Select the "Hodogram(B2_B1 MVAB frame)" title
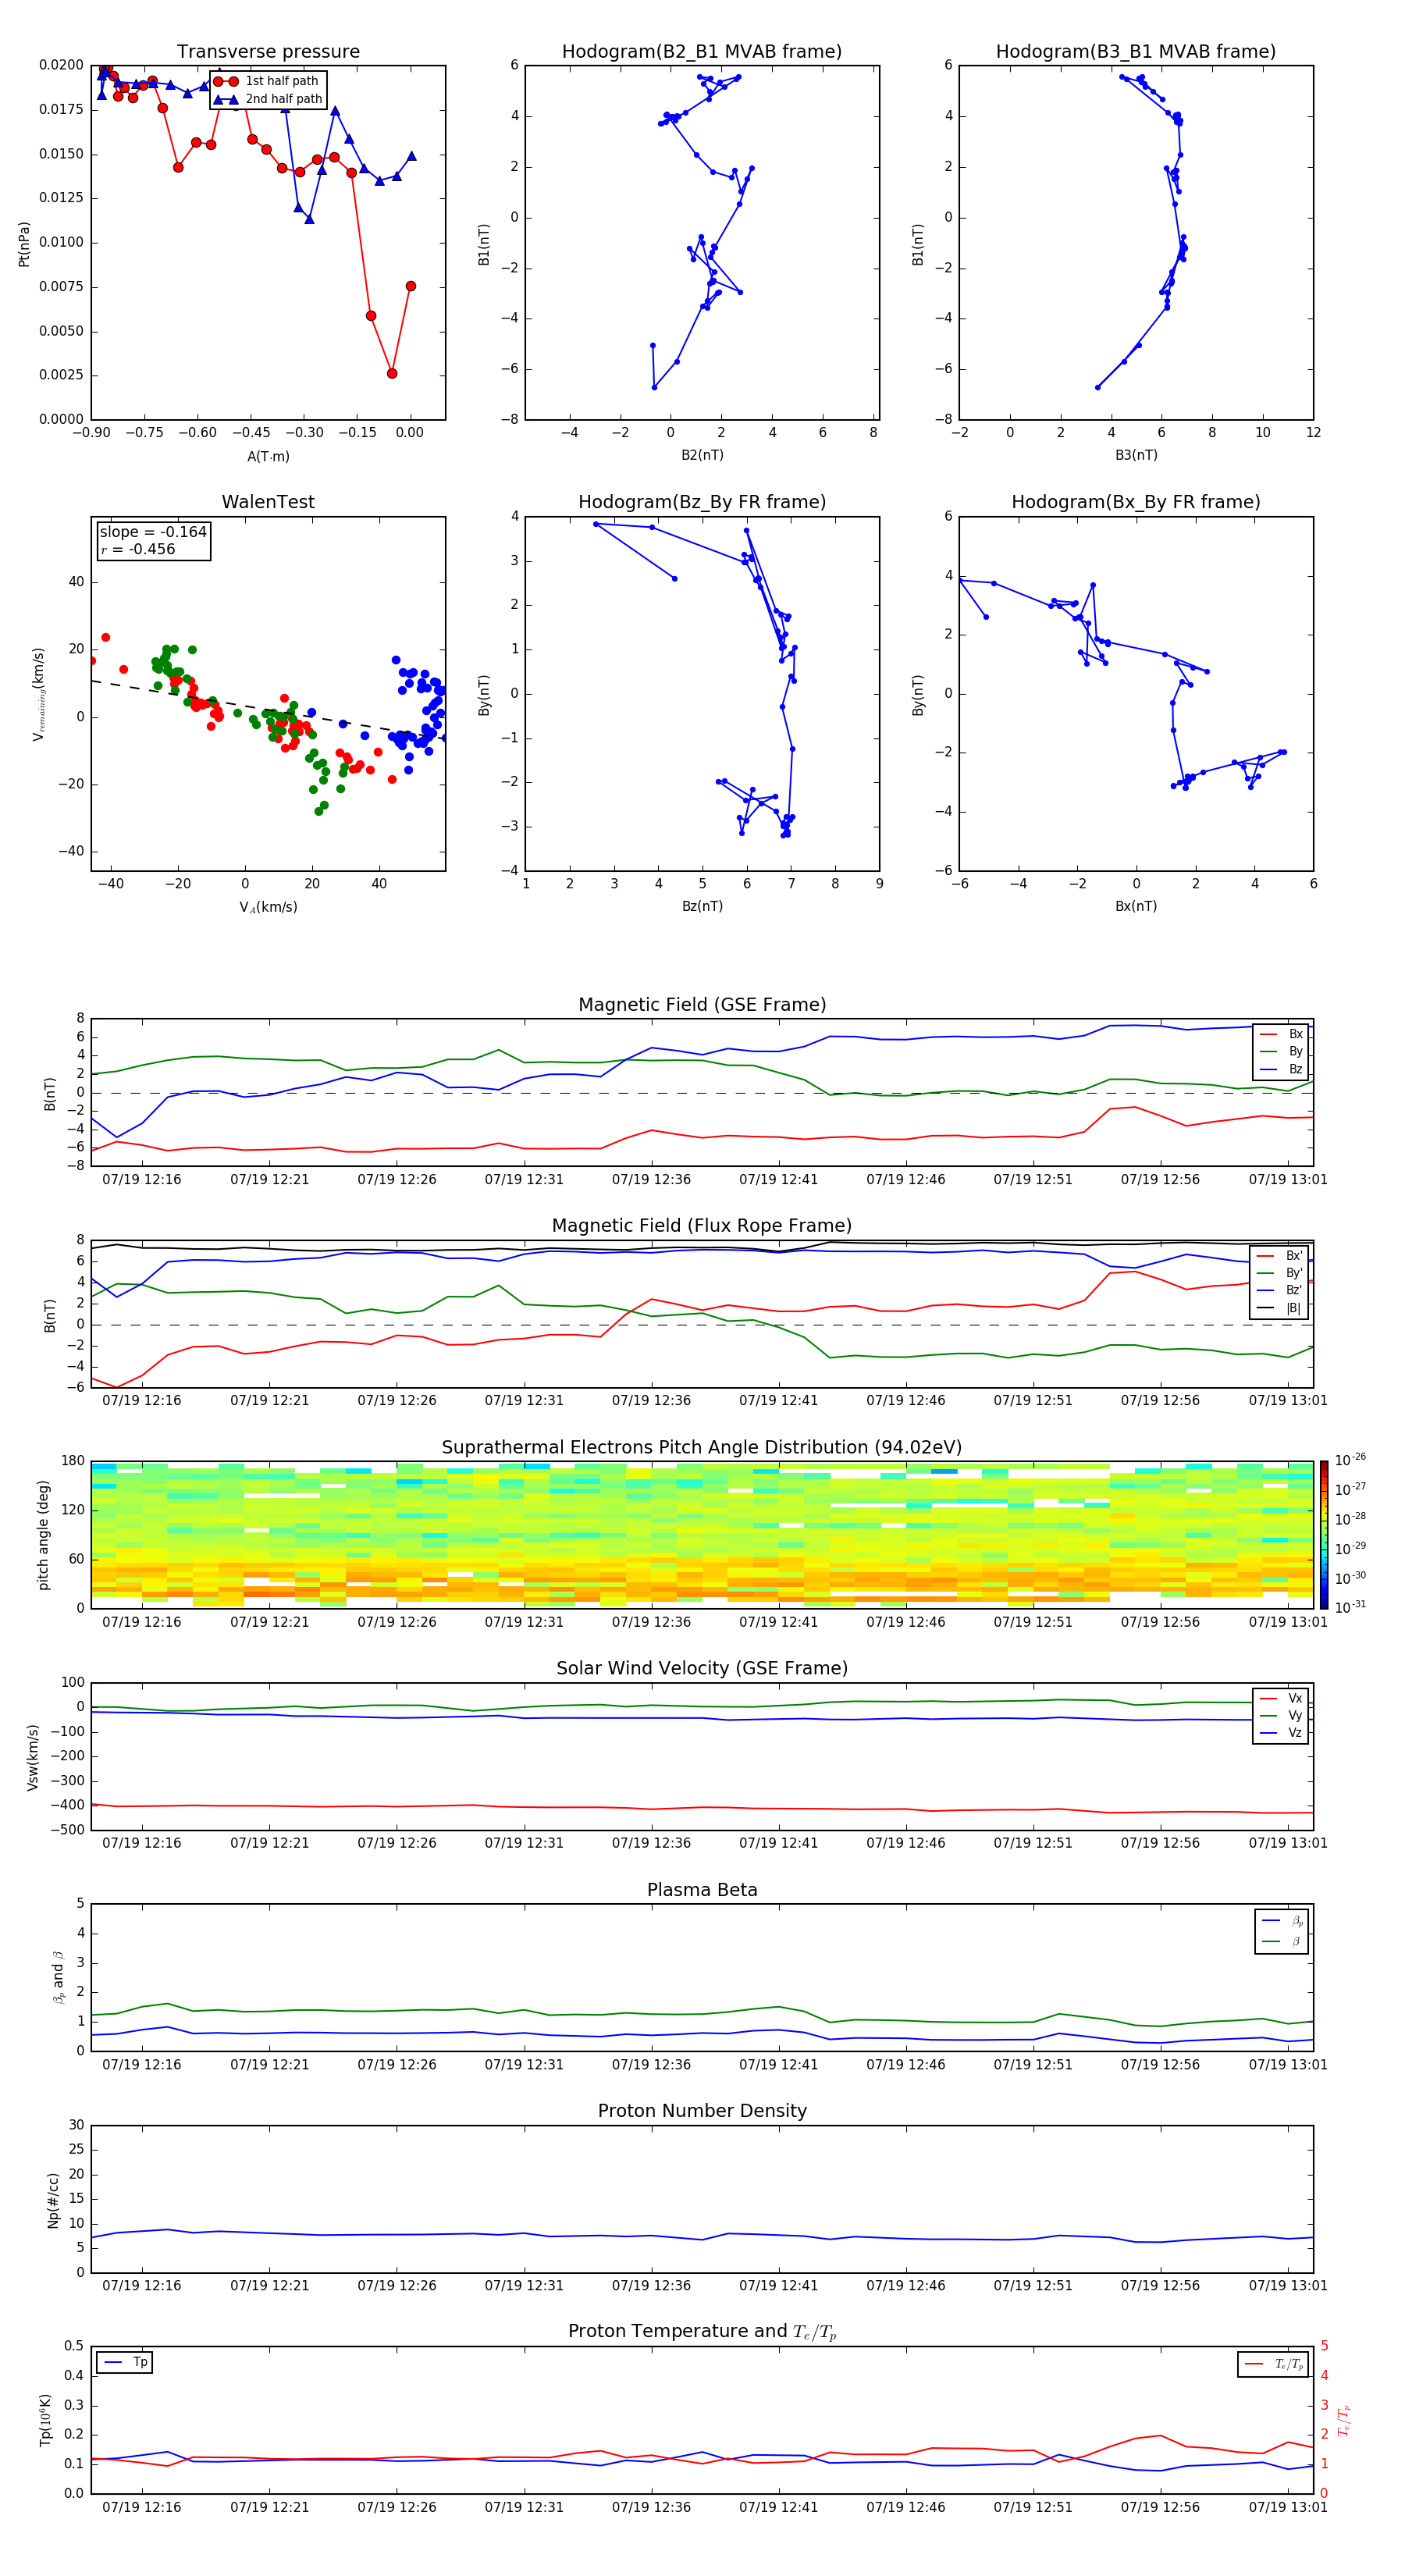1405x2576 pixels. point(702,52)
